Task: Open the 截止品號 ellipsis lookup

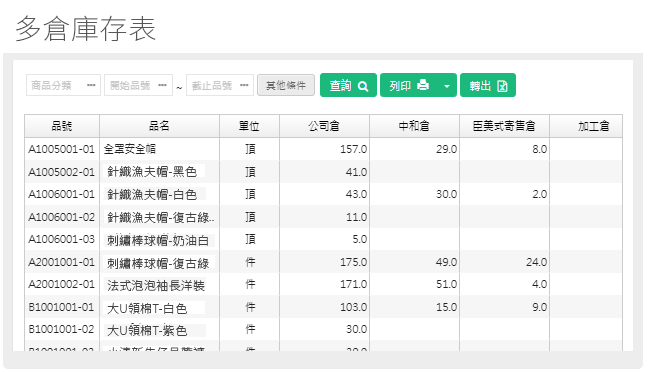Action: [x=244, y=85]
